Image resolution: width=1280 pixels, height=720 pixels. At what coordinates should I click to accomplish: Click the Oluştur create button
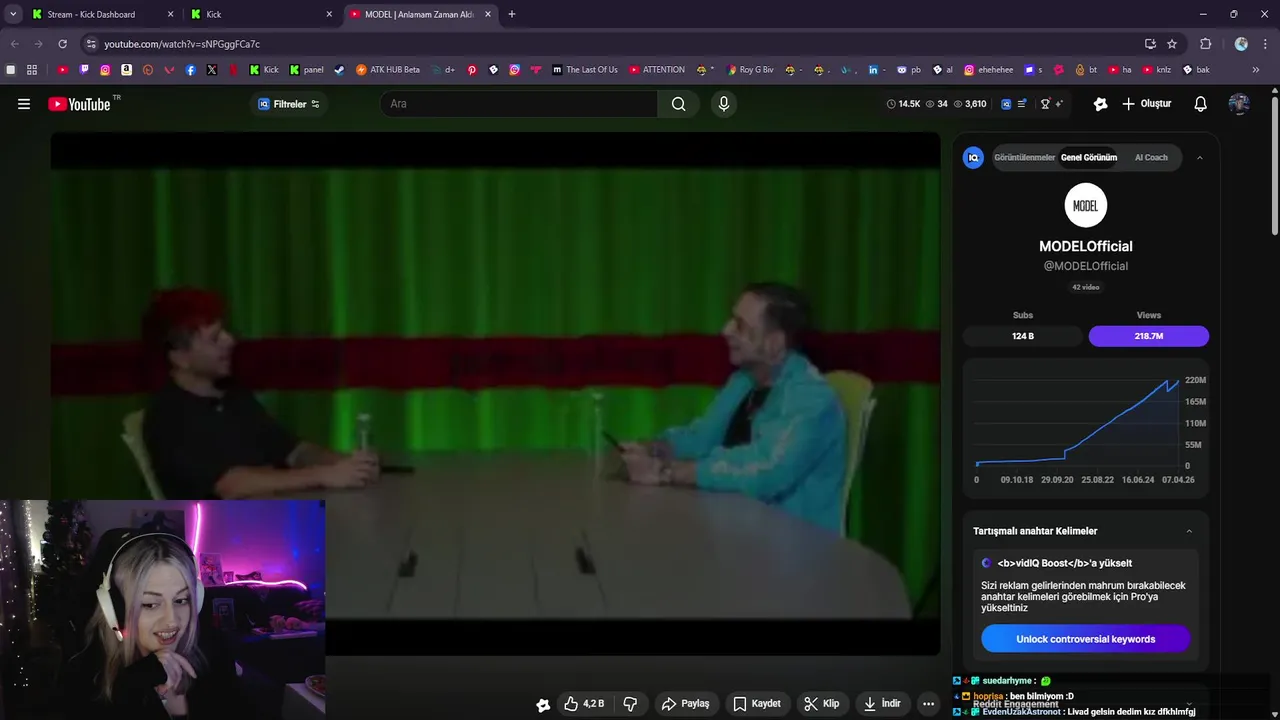[x=1147, y=104]
